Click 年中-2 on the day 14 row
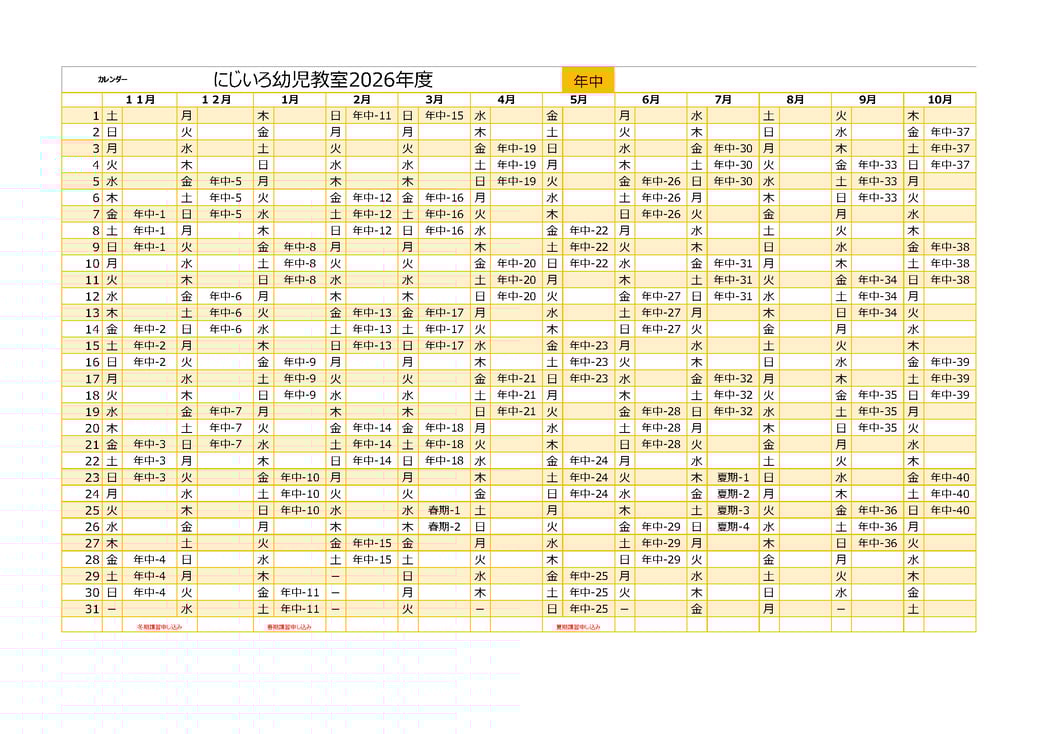Image resolution: width=1040 pixels, height=734 pixels. pos(149,330)
